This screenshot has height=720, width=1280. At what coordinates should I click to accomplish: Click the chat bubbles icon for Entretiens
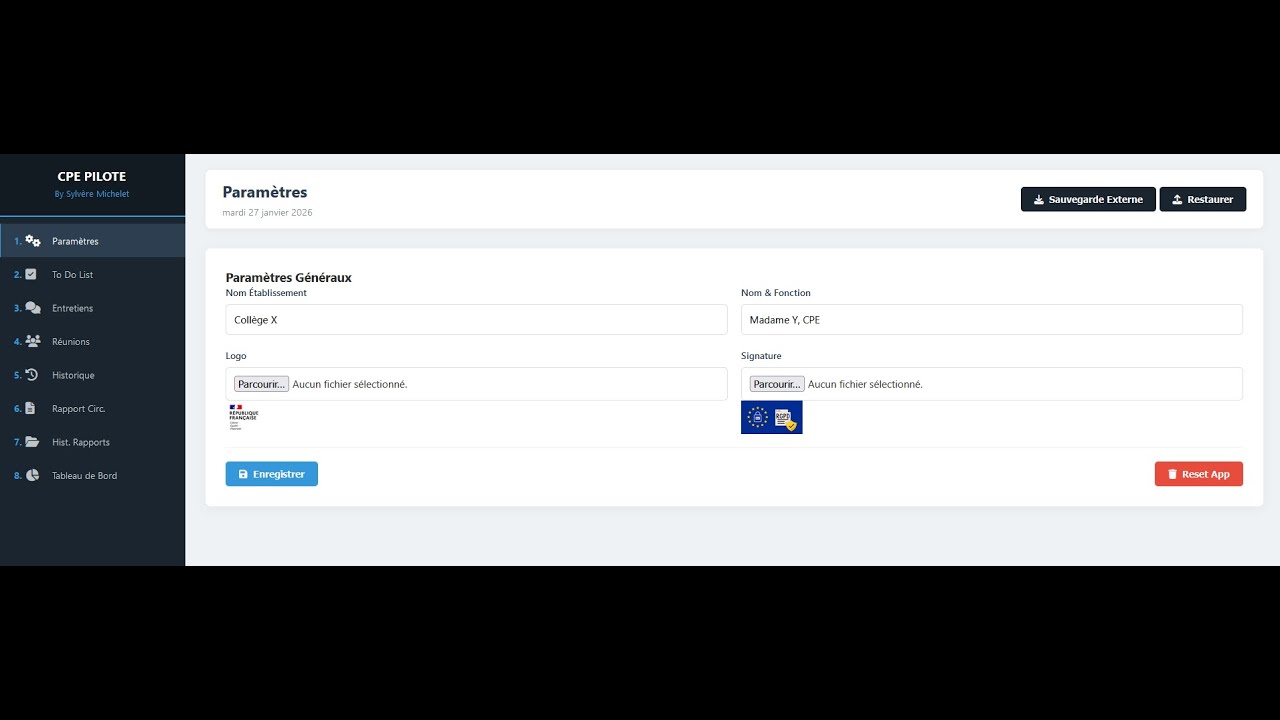33,308
